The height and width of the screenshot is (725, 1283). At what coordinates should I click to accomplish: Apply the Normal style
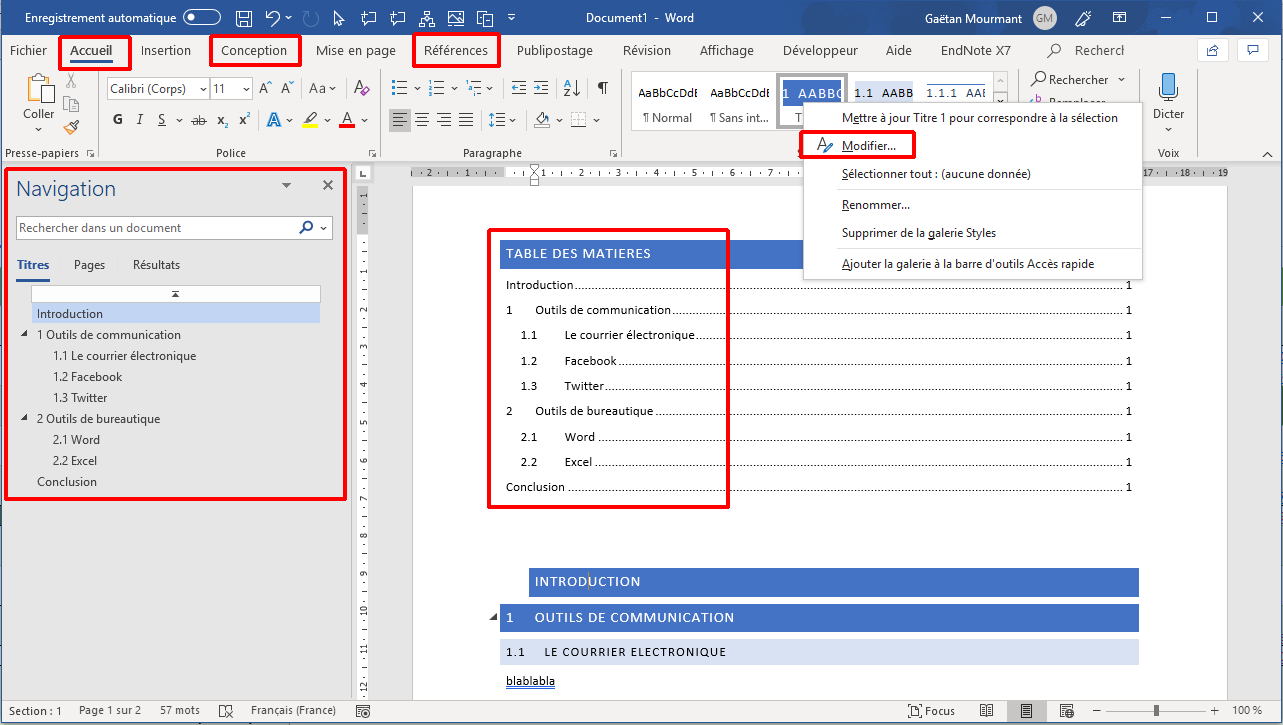click(x=667, y=103)
